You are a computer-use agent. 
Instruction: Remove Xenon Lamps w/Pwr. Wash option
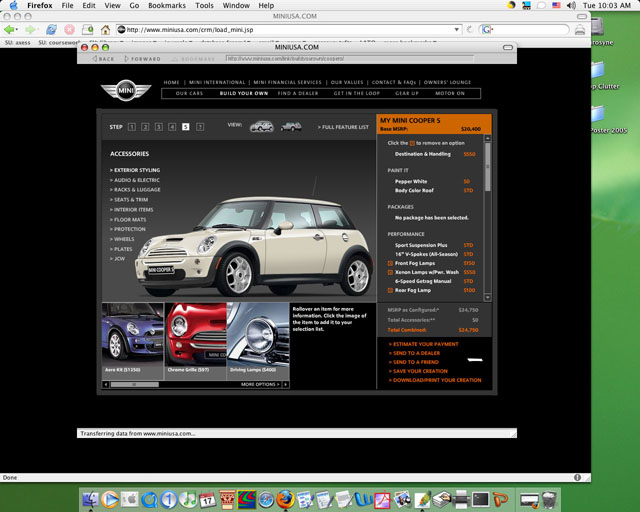click(x=390, y=272)
